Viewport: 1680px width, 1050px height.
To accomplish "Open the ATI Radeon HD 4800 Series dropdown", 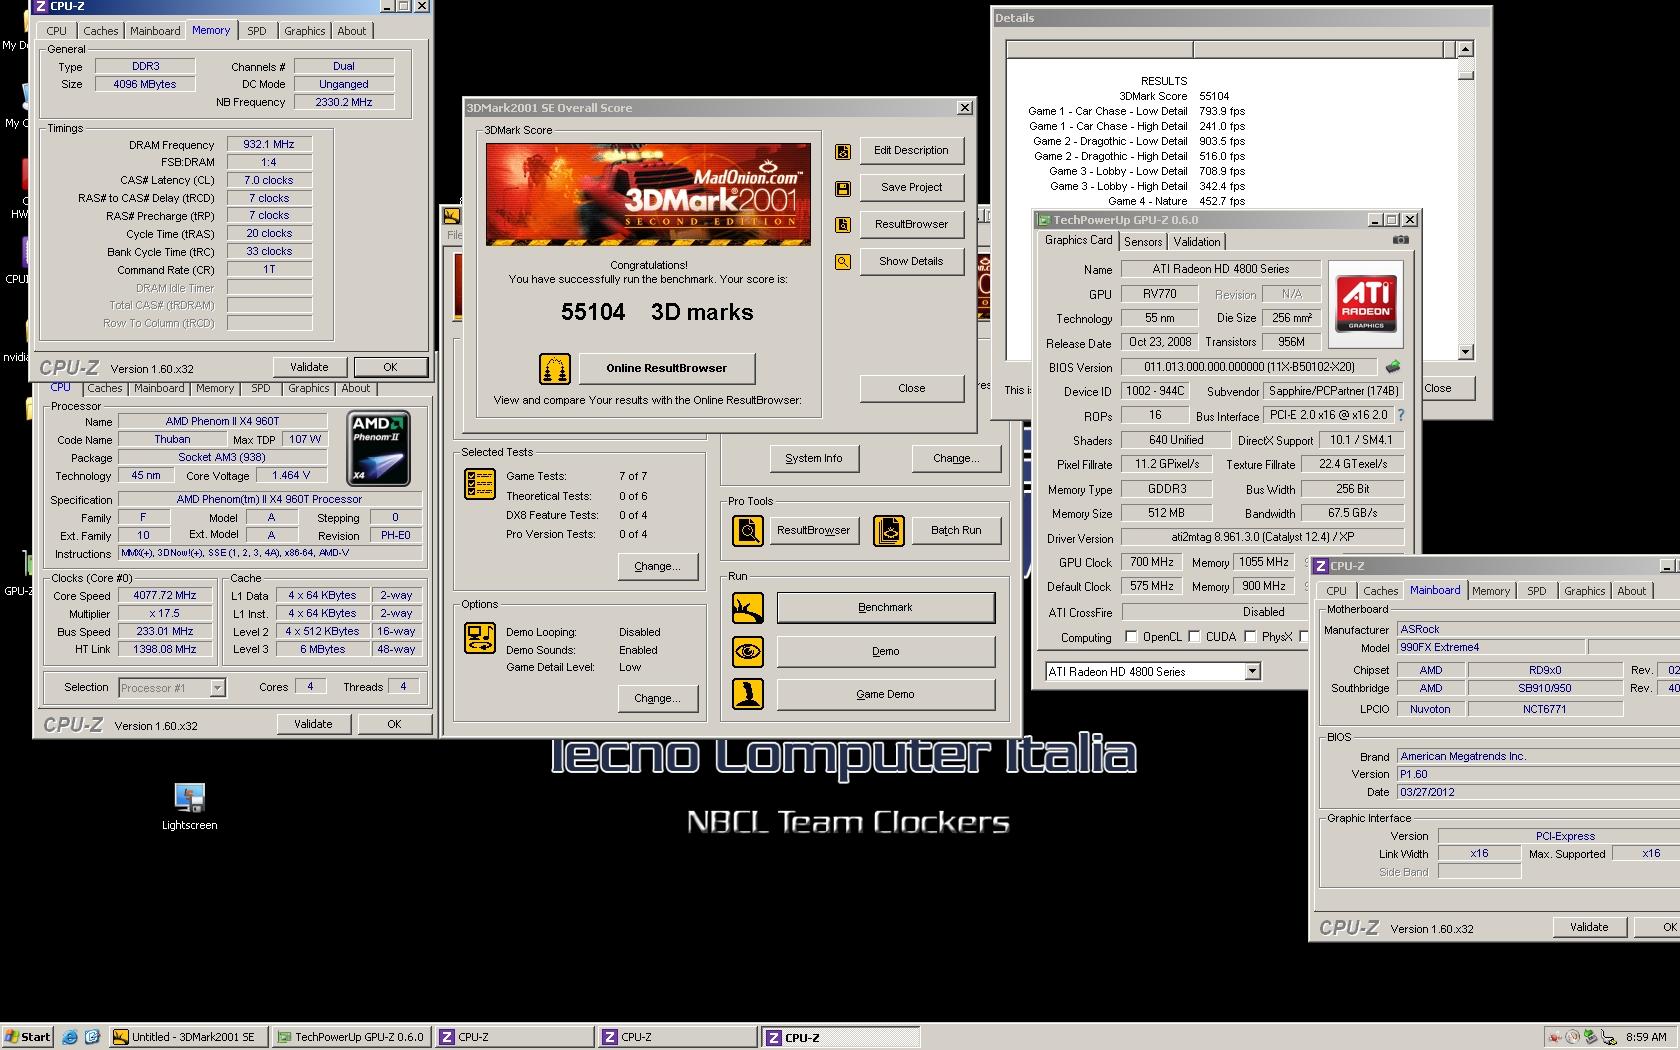I will pos(1252,672).
